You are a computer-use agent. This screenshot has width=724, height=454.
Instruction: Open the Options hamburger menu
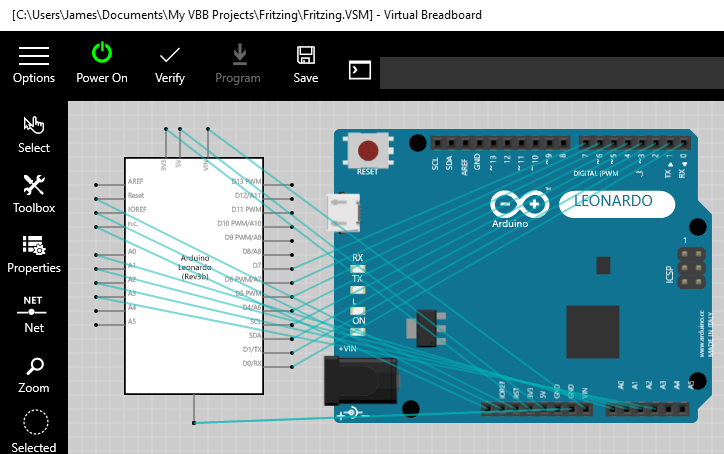point(34,65)
